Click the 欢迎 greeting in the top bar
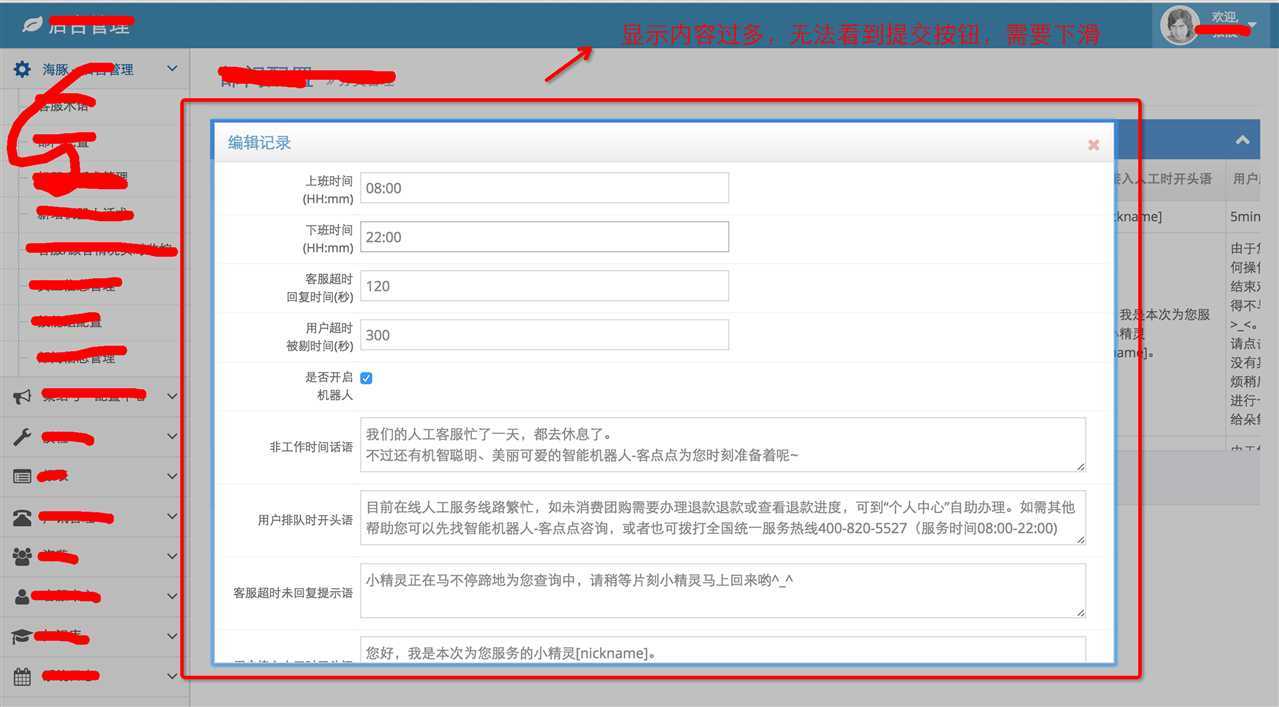The height and width of the screenshot is (707, 1279). 1224,17
